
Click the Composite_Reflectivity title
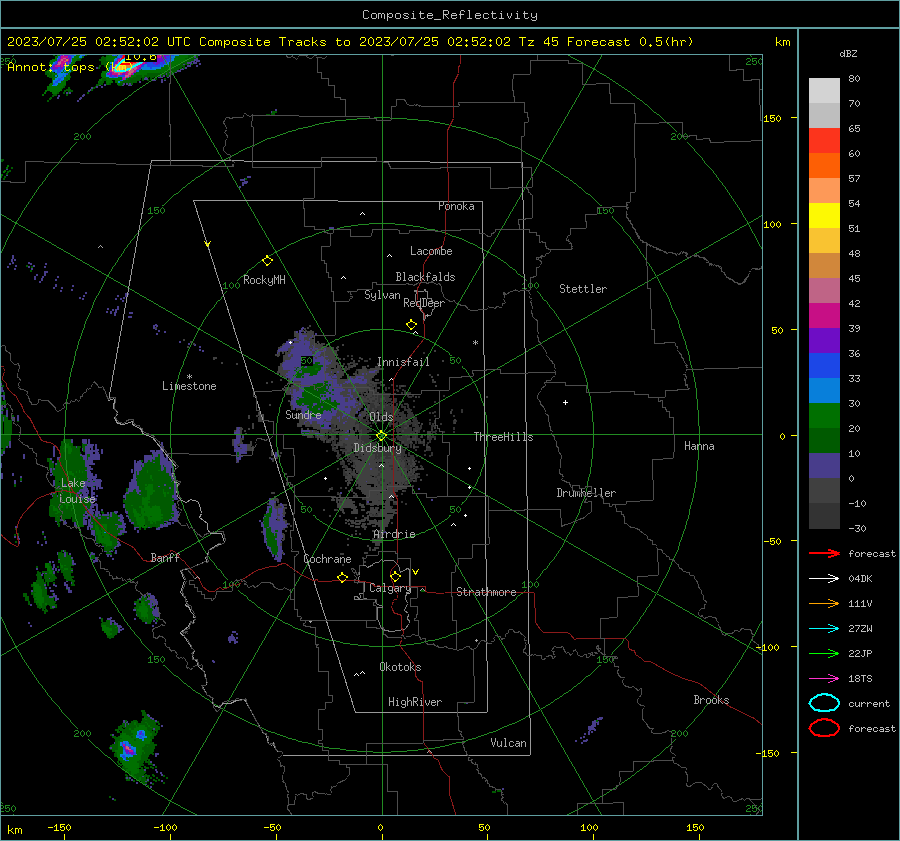(x=450, y=15)
